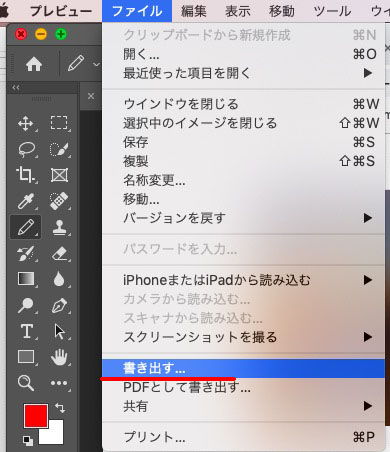
Task: Choose 名称変更... from the menu
Action: [243, 180]
